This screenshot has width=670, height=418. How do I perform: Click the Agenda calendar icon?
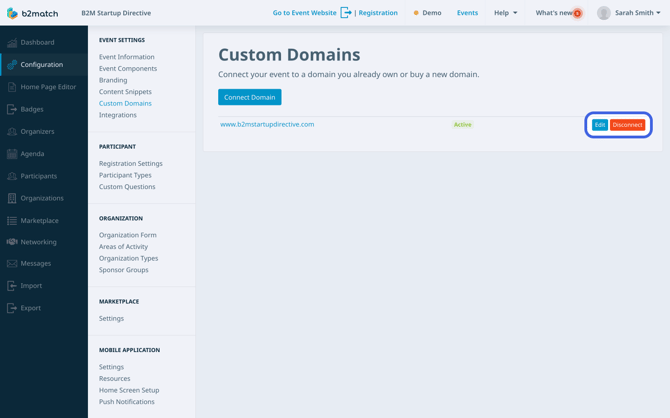(x=12, y=154)
